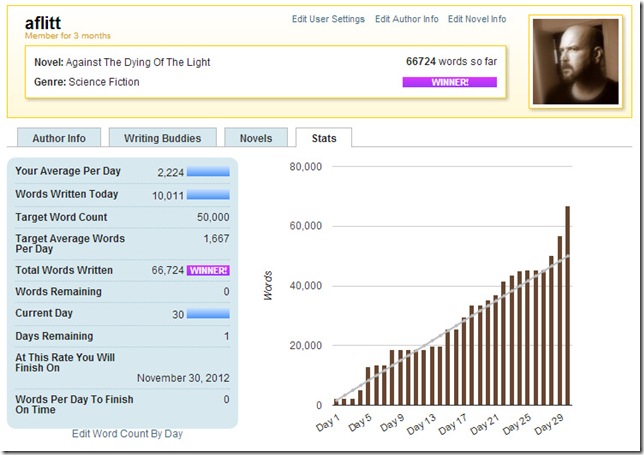The height and width of the screenshot is (455, 644).
Task: Select the Stats tab
Action: [323, 138]
